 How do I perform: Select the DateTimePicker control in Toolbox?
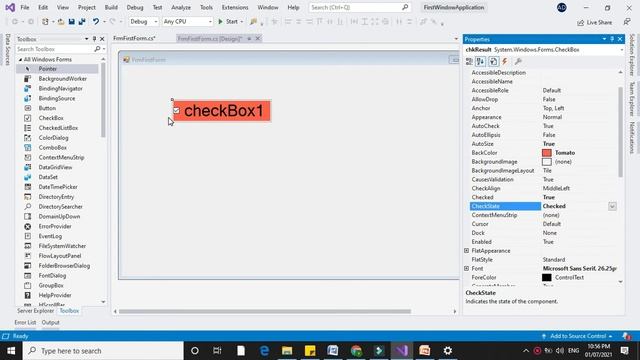(x=57, y=187)
